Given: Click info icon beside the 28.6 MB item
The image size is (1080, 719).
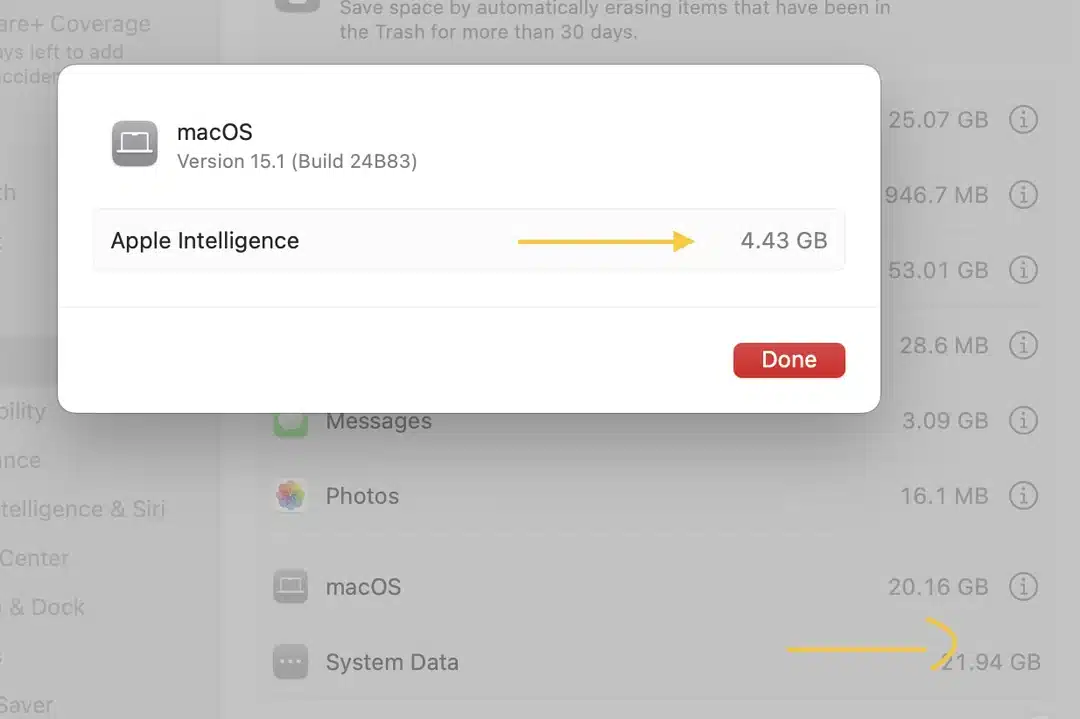Looking at the screenshot, I should pos(1024,345).
